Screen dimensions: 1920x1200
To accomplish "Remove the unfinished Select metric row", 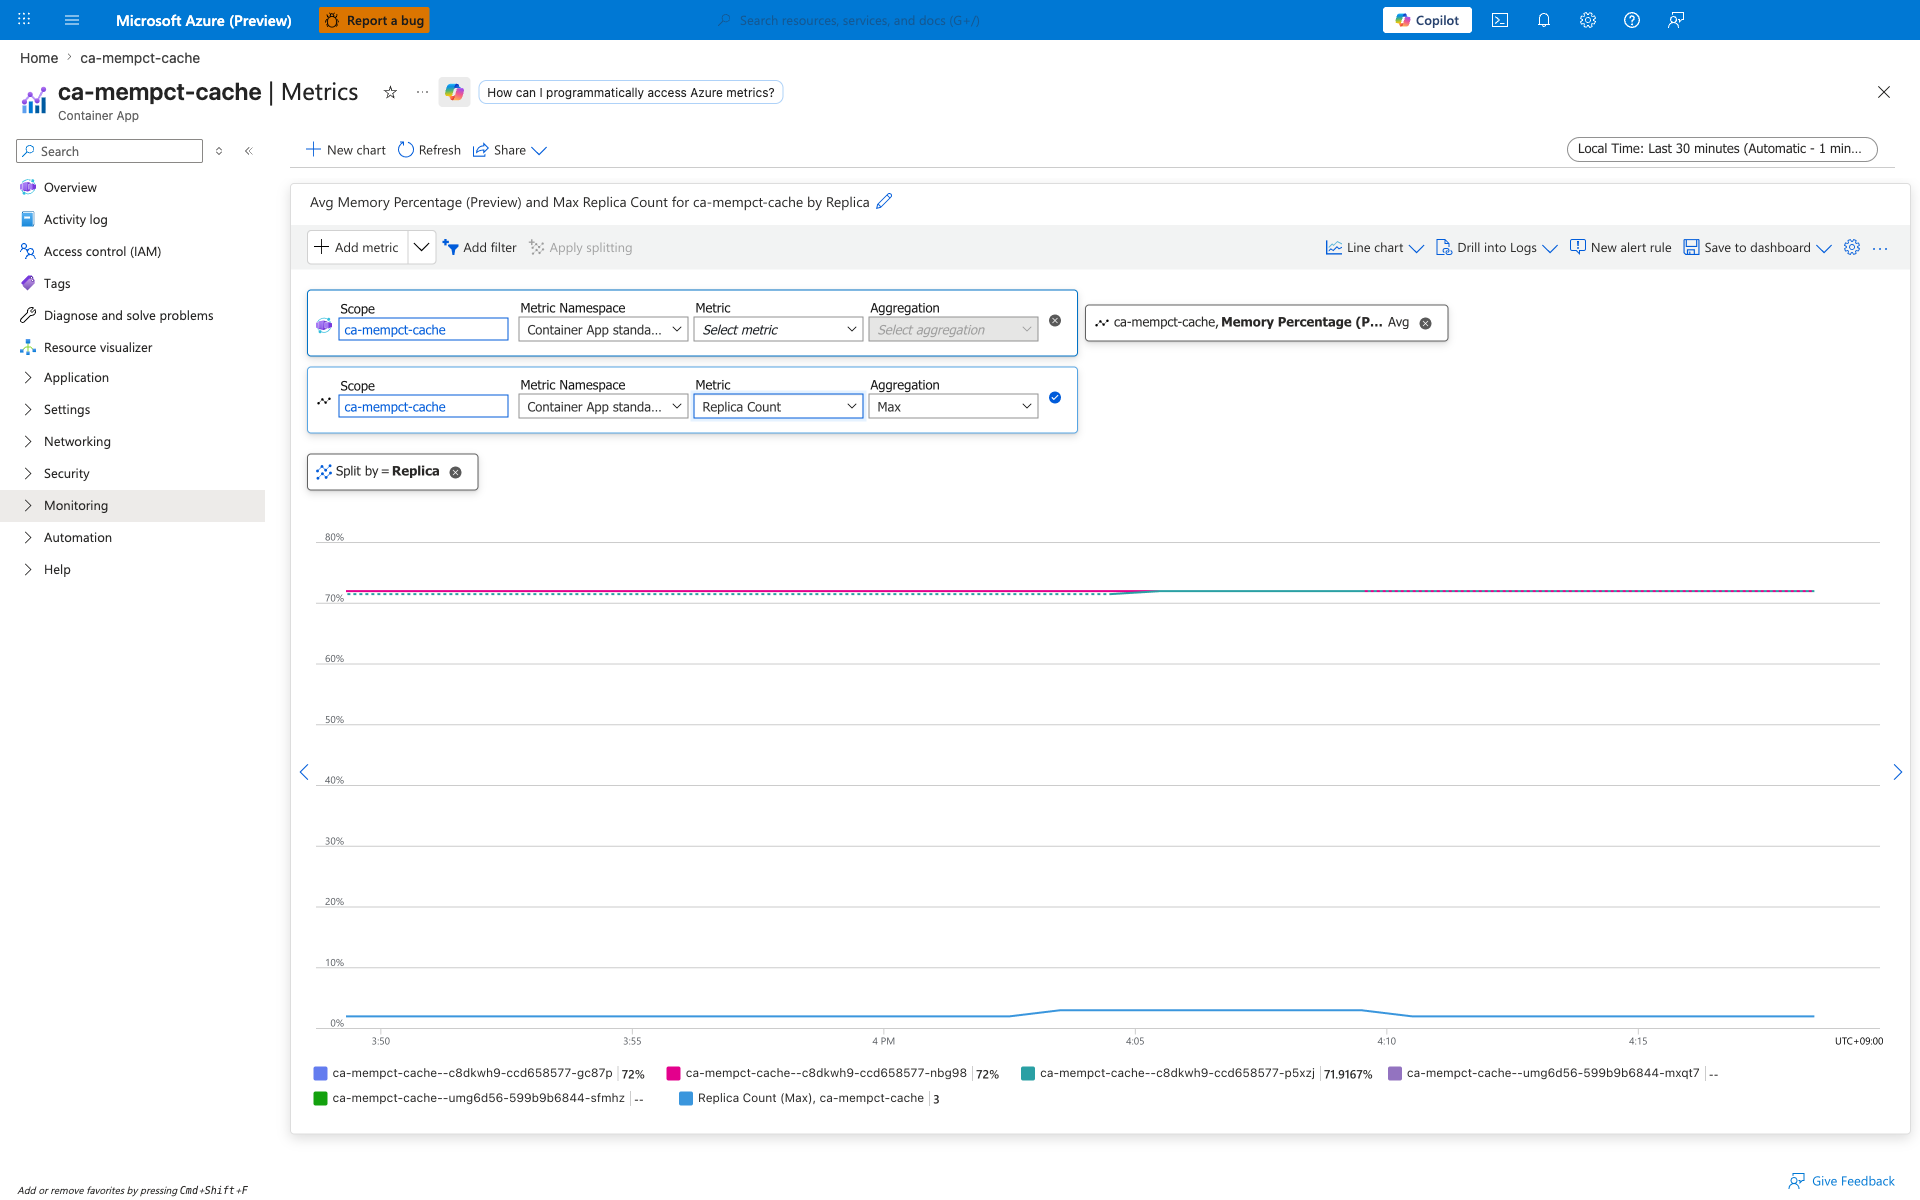I will click(x=1055, y=321).
